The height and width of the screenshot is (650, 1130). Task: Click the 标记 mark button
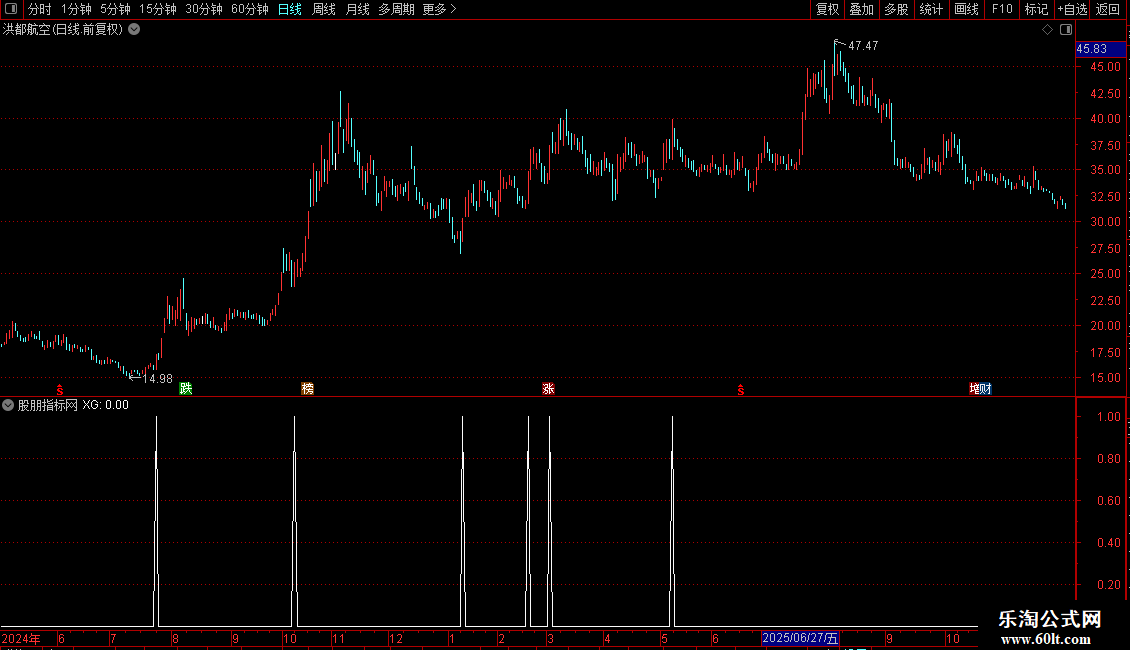point(1036,9)
